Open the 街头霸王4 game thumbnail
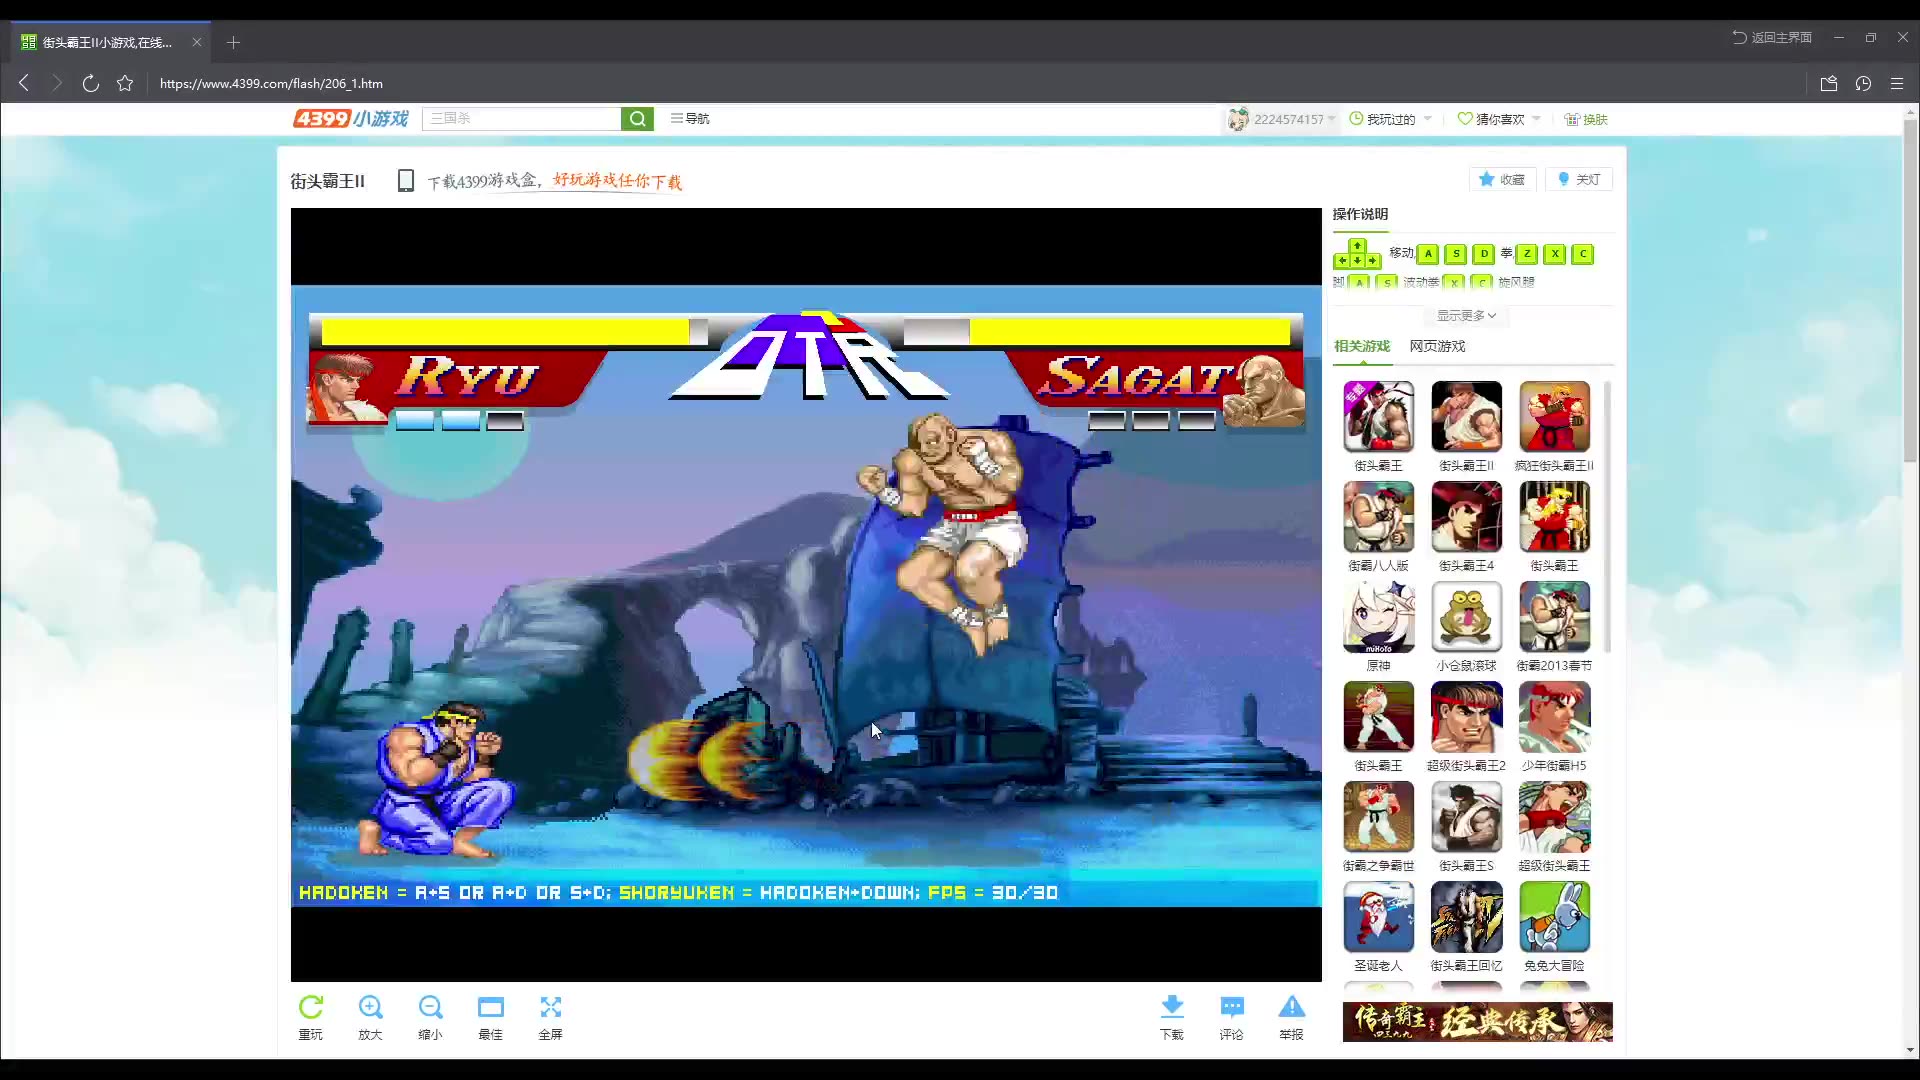The image size is (1920, 1080). (x=1466, y=516)
